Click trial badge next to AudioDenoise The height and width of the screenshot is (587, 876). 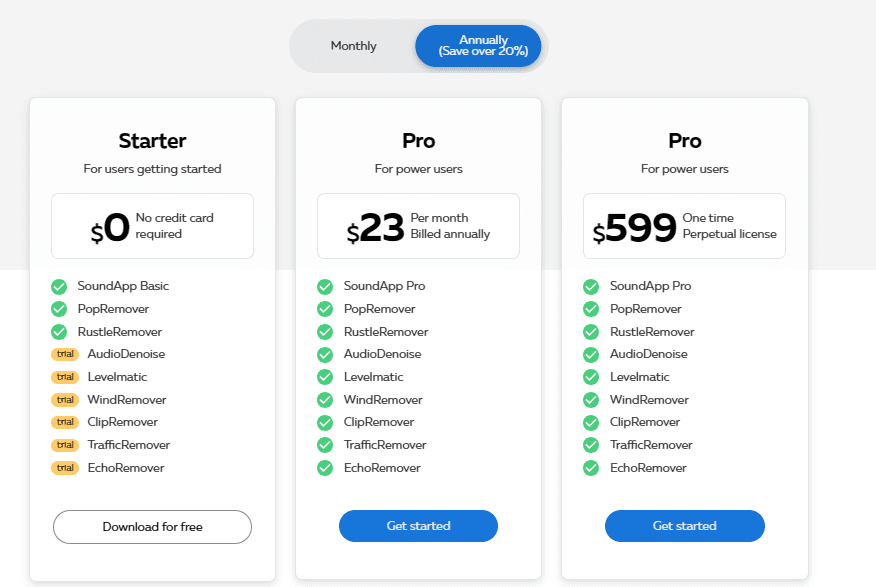pyautogui.click(x=65, y=354)
